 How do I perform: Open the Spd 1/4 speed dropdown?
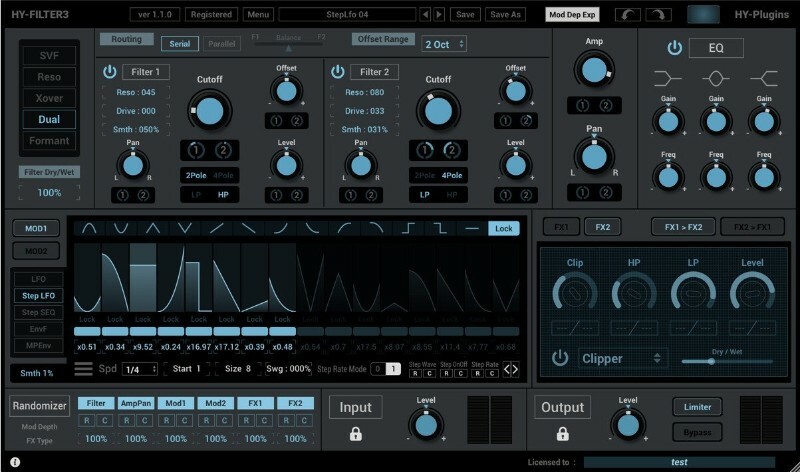coord(139,369)
